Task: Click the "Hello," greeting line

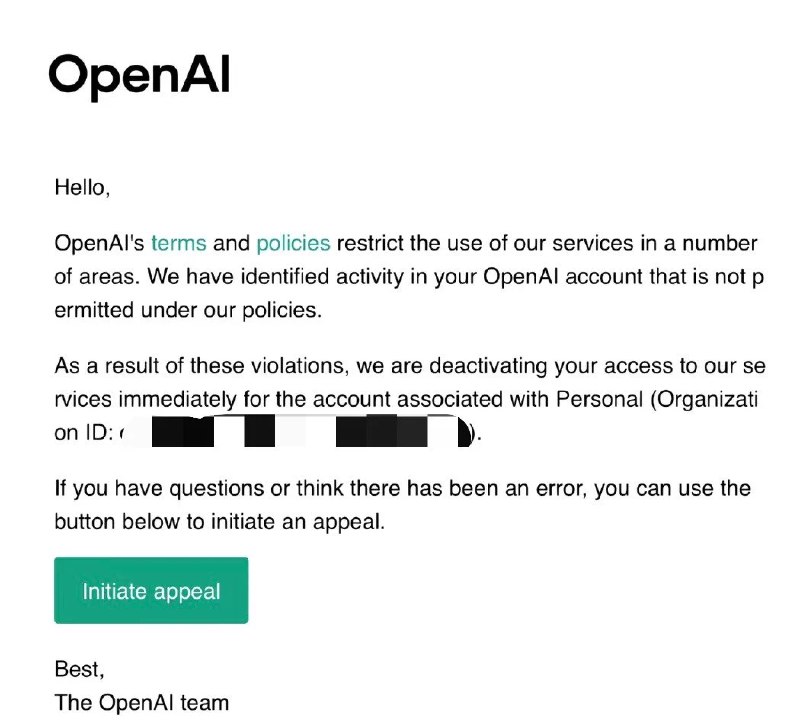Action: (x=82, y=187)
